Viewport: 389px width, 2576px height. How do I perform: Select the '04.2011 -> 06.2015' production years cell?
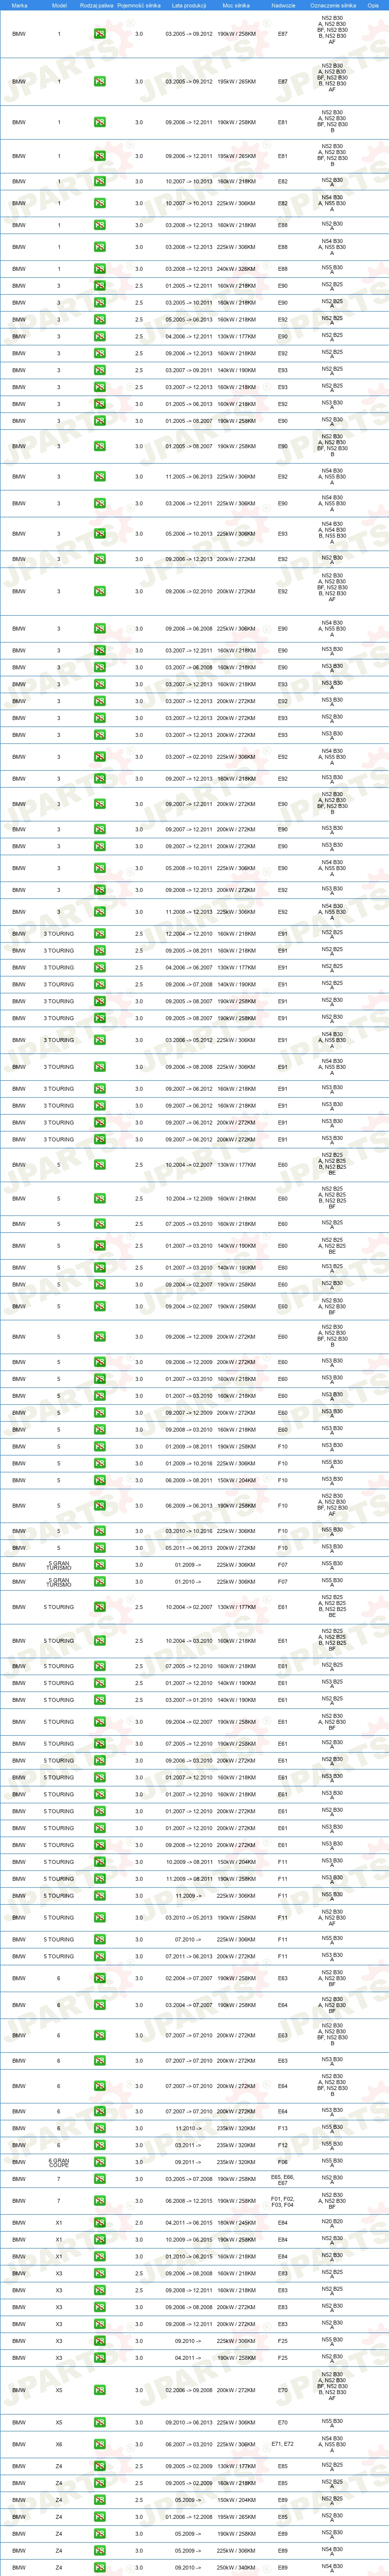(x=189, y=2222)
